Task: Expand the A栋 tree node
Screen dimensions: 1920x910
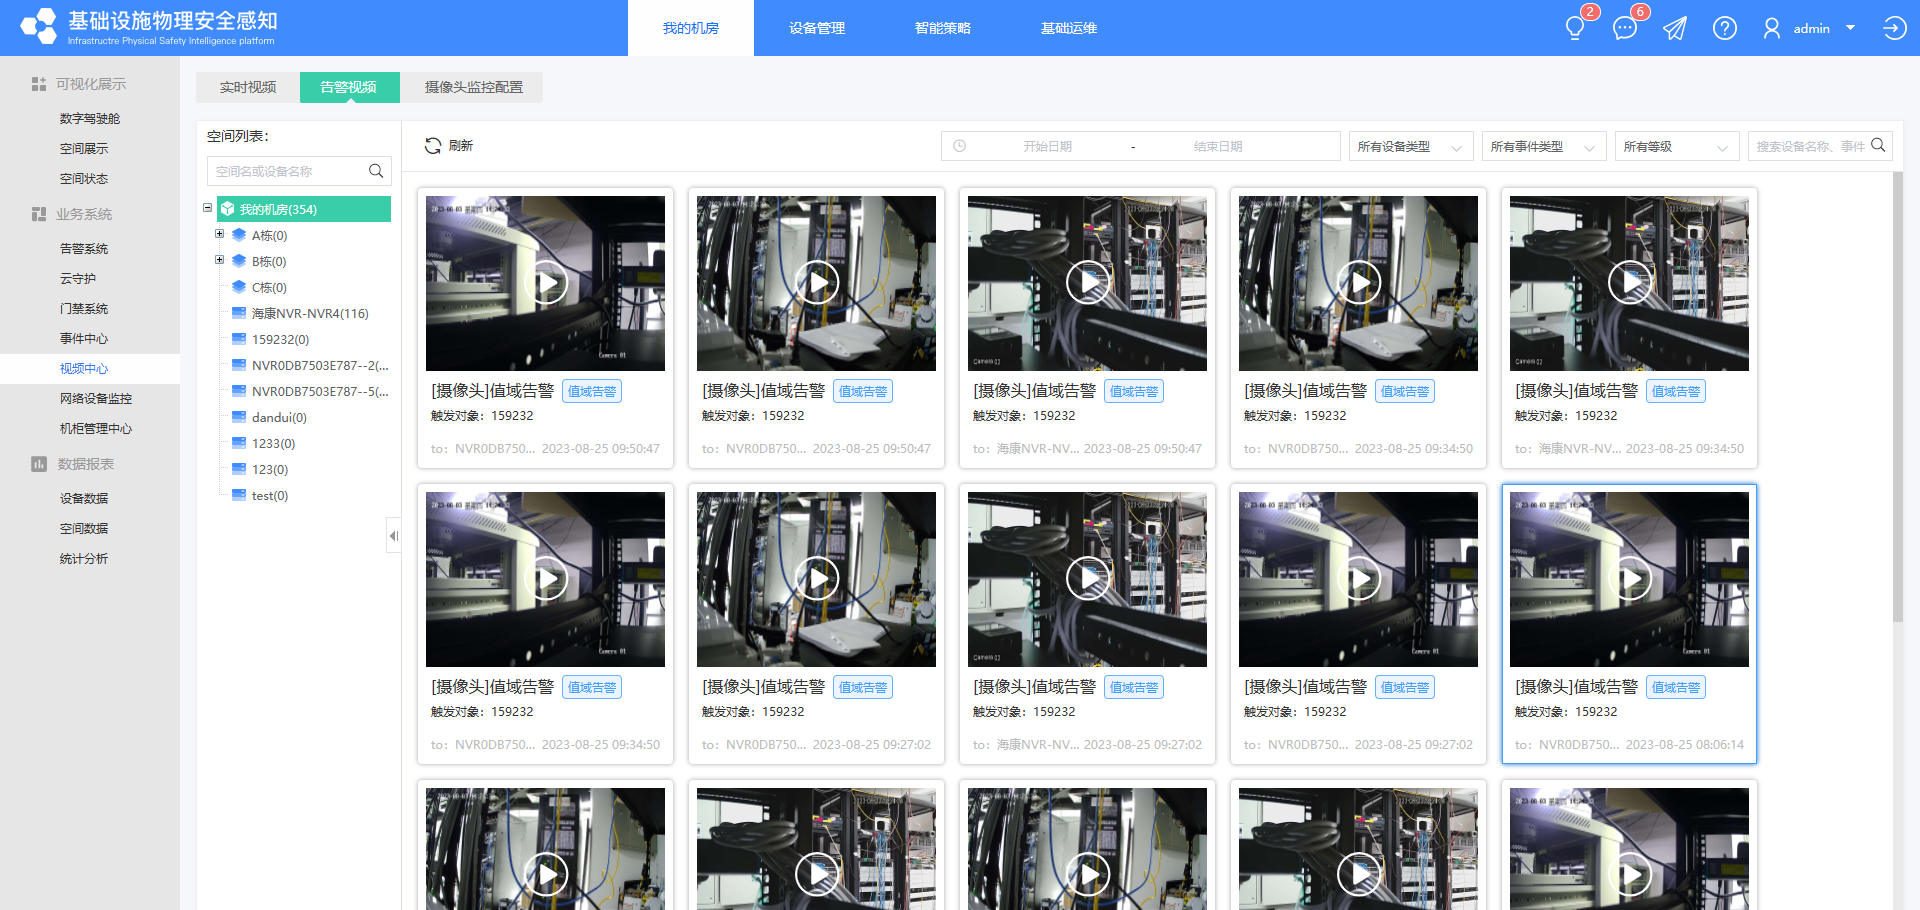Action: point(220,234)
